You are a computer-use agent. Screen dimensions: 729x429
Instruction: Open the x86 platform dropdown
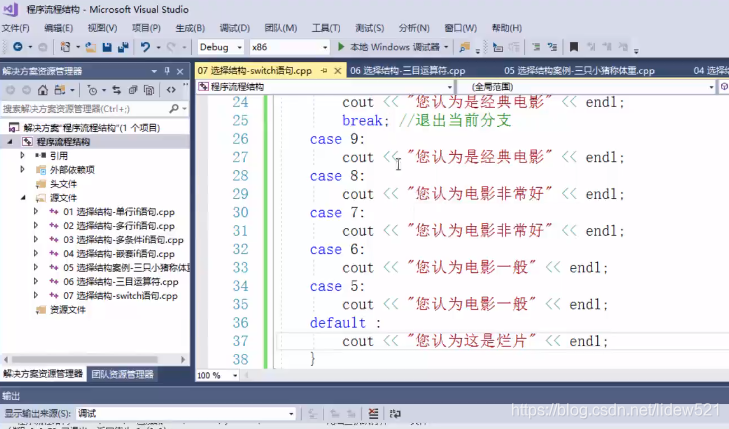tap(289, 47)
